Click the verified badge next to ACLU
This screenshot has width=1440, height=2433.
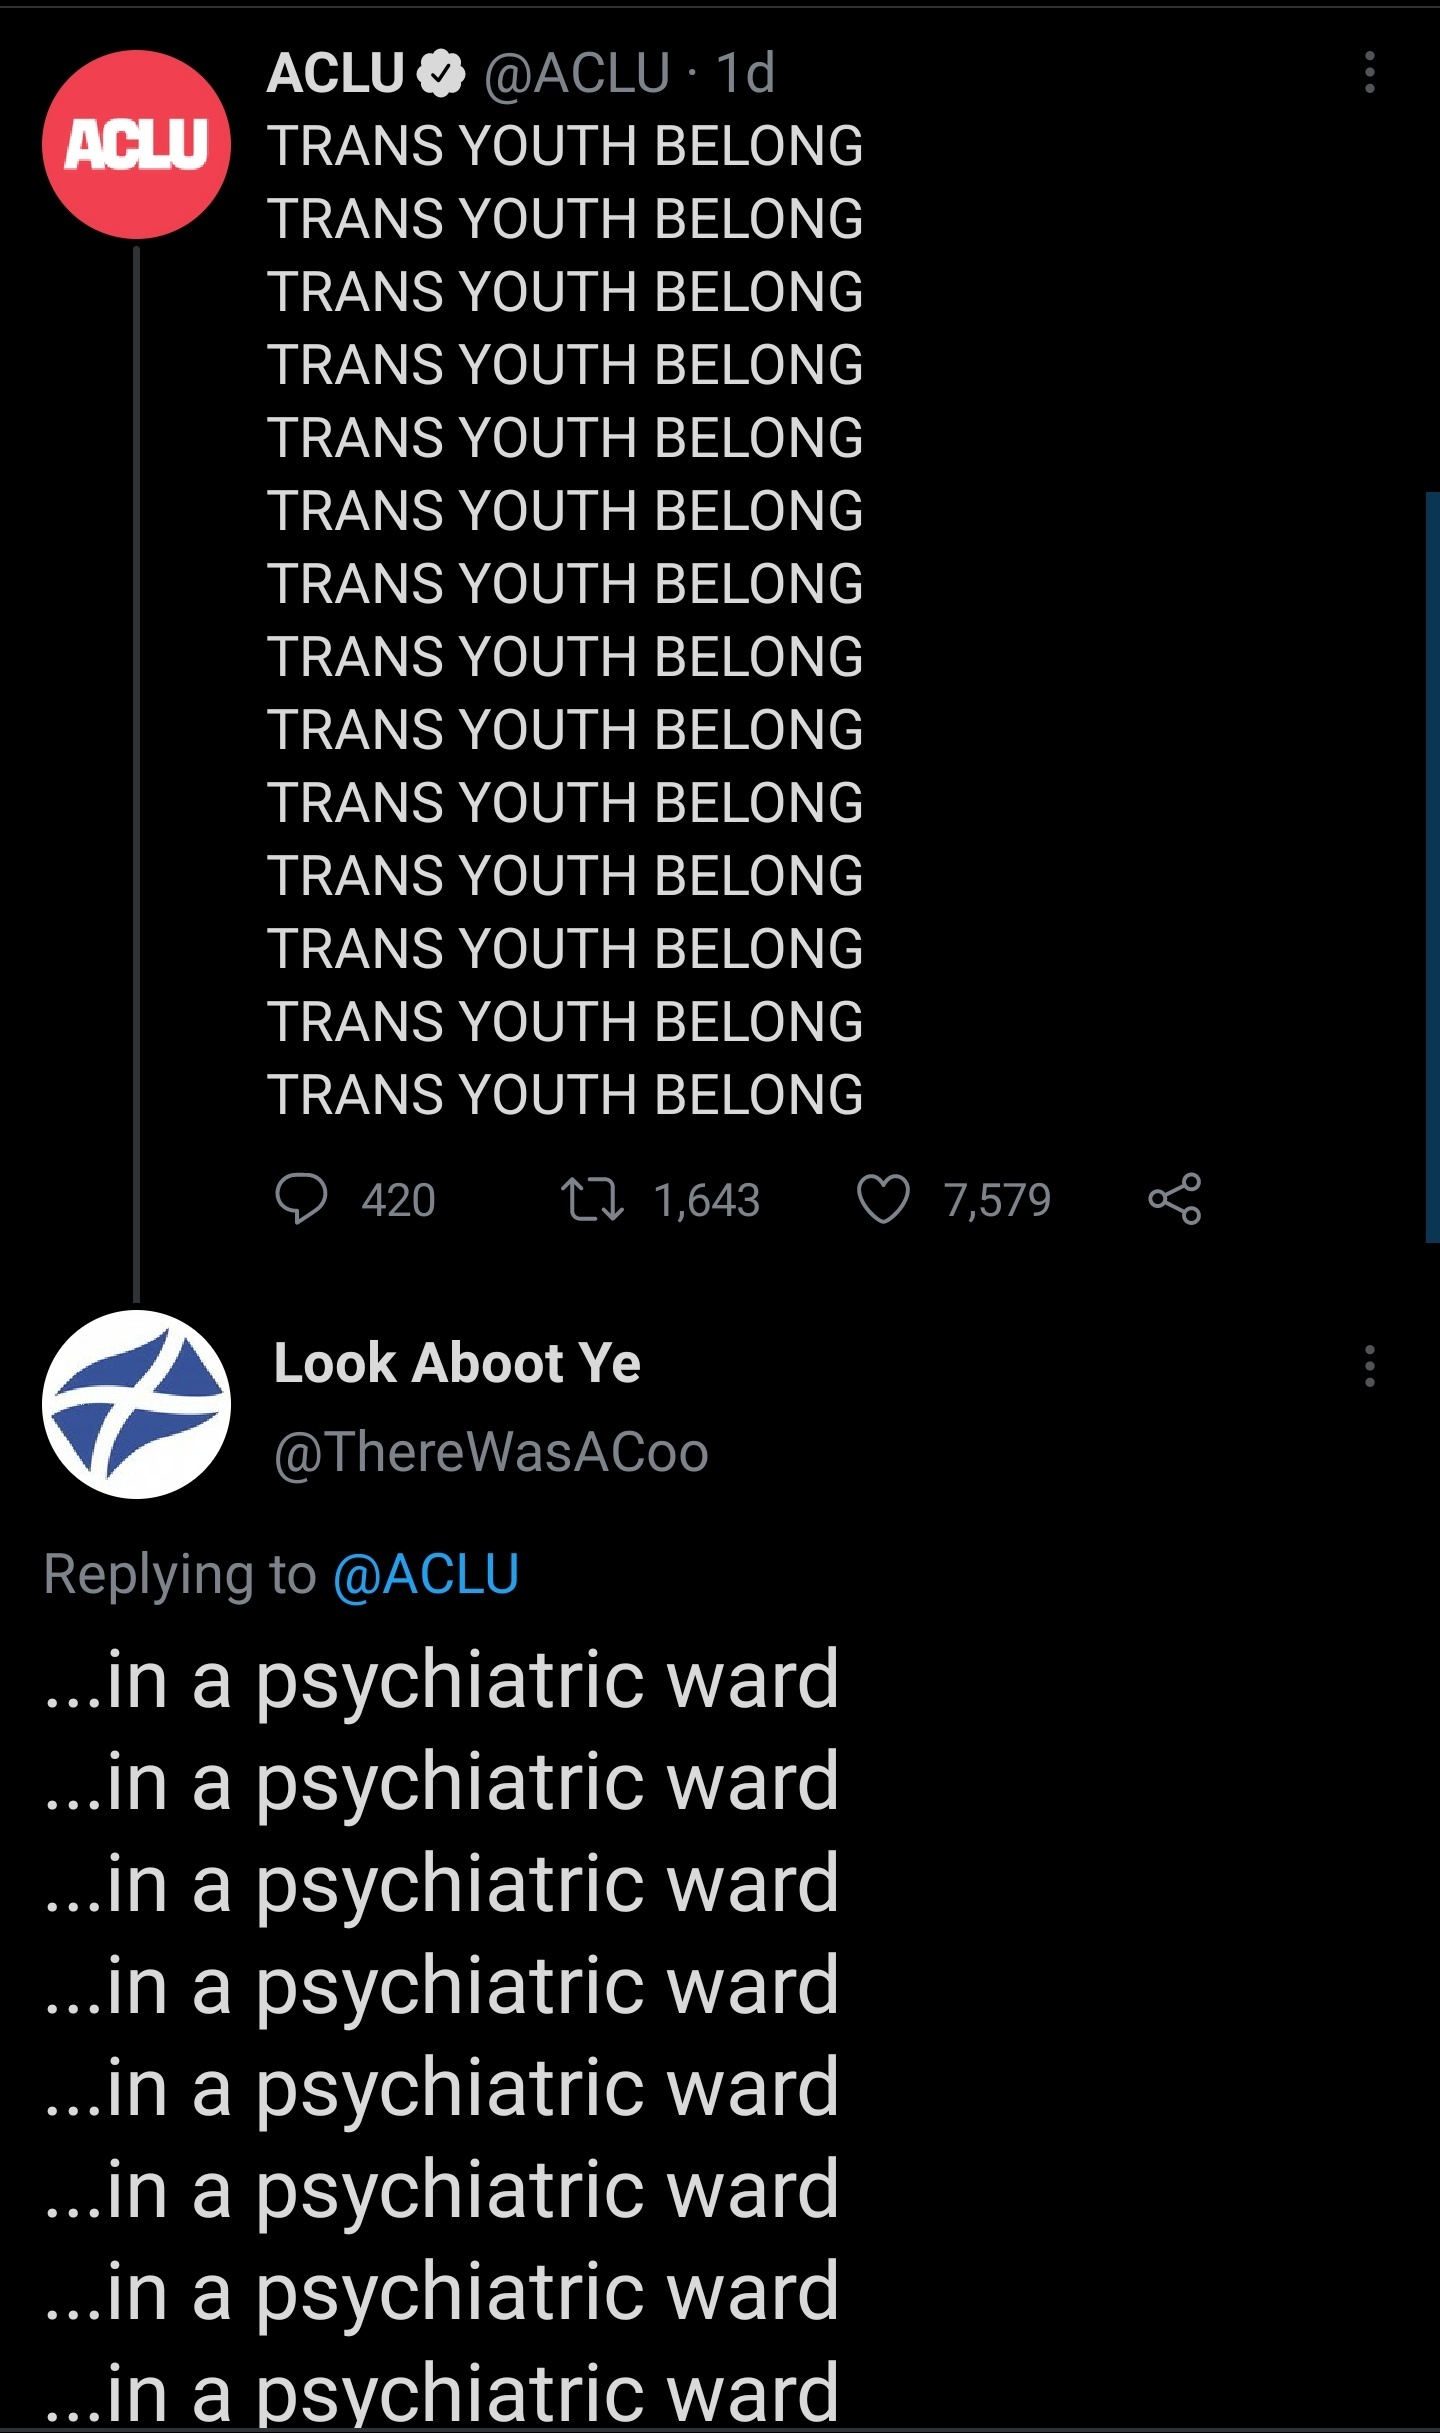coord(440,74)
